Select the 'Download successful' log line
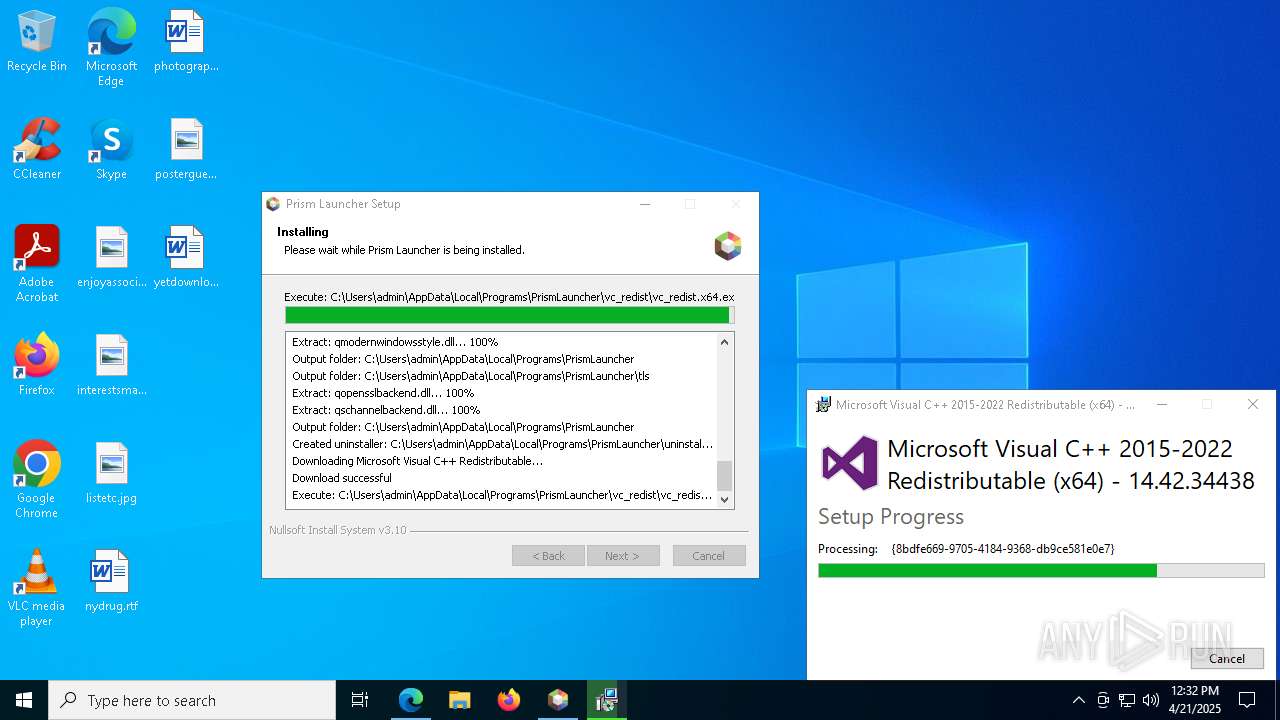This screenshot has height=720, width=1280. pos(342,478)
